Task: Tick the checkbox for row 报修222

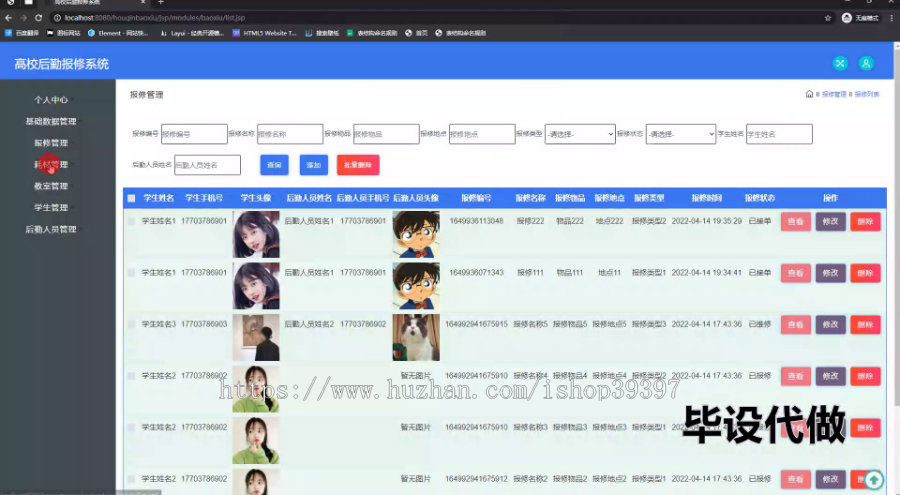Action: coord(131,221)
